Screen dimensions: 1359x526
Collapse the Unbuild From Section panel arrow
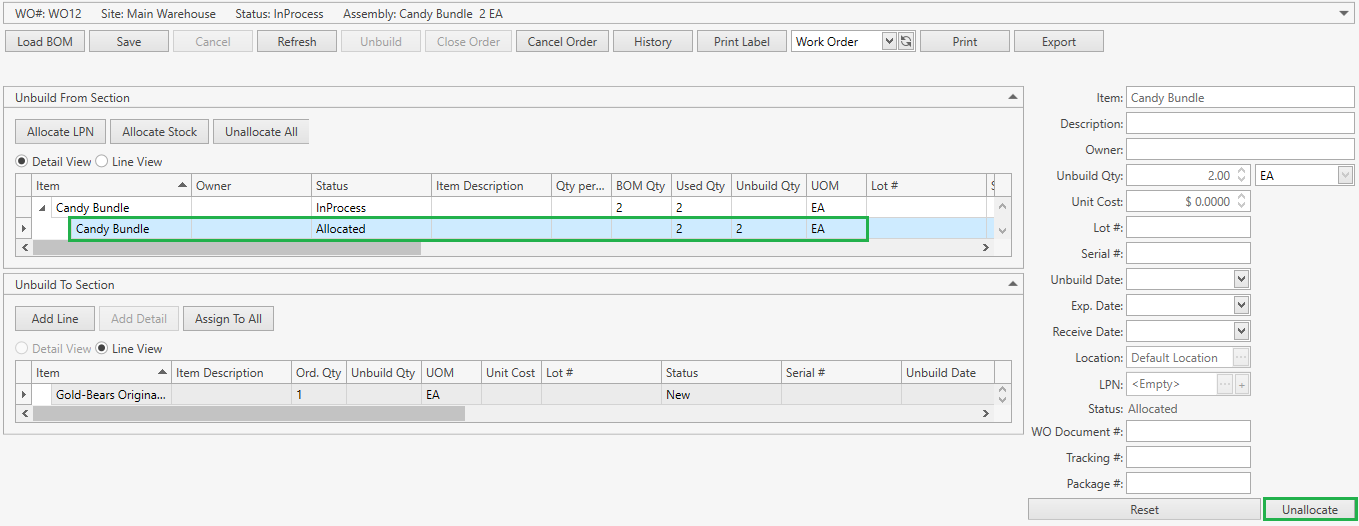click(x=1012, y=97)
